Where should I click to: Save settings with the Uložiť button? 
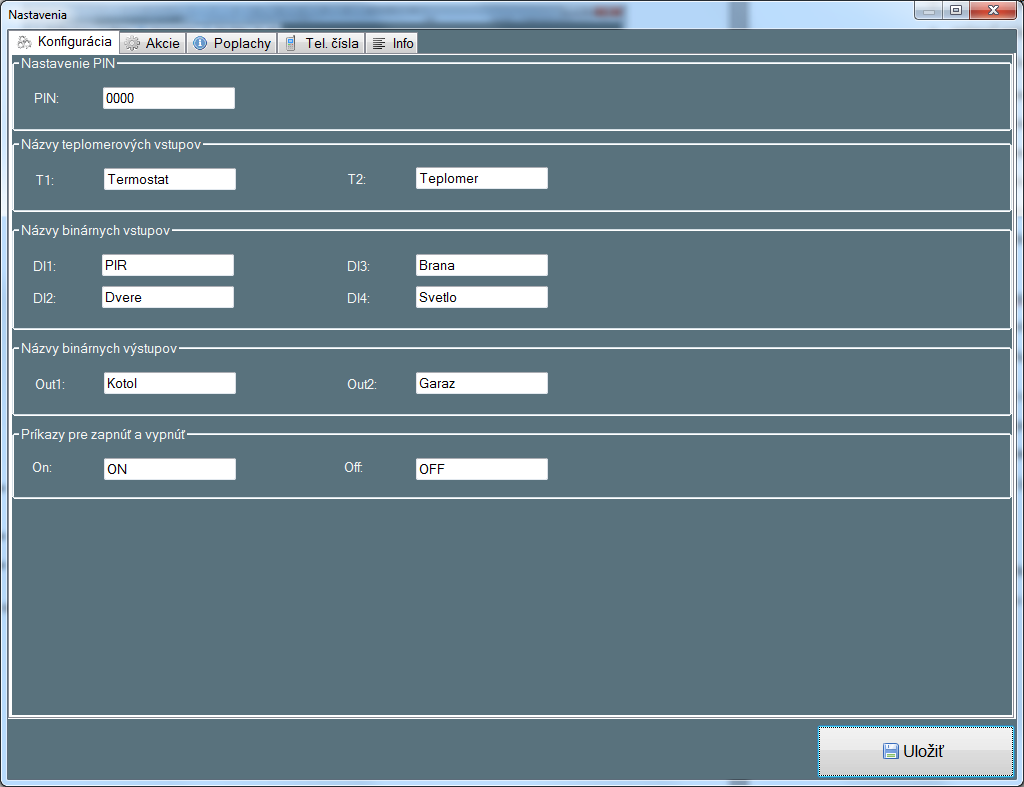click(x=916, y=751)
